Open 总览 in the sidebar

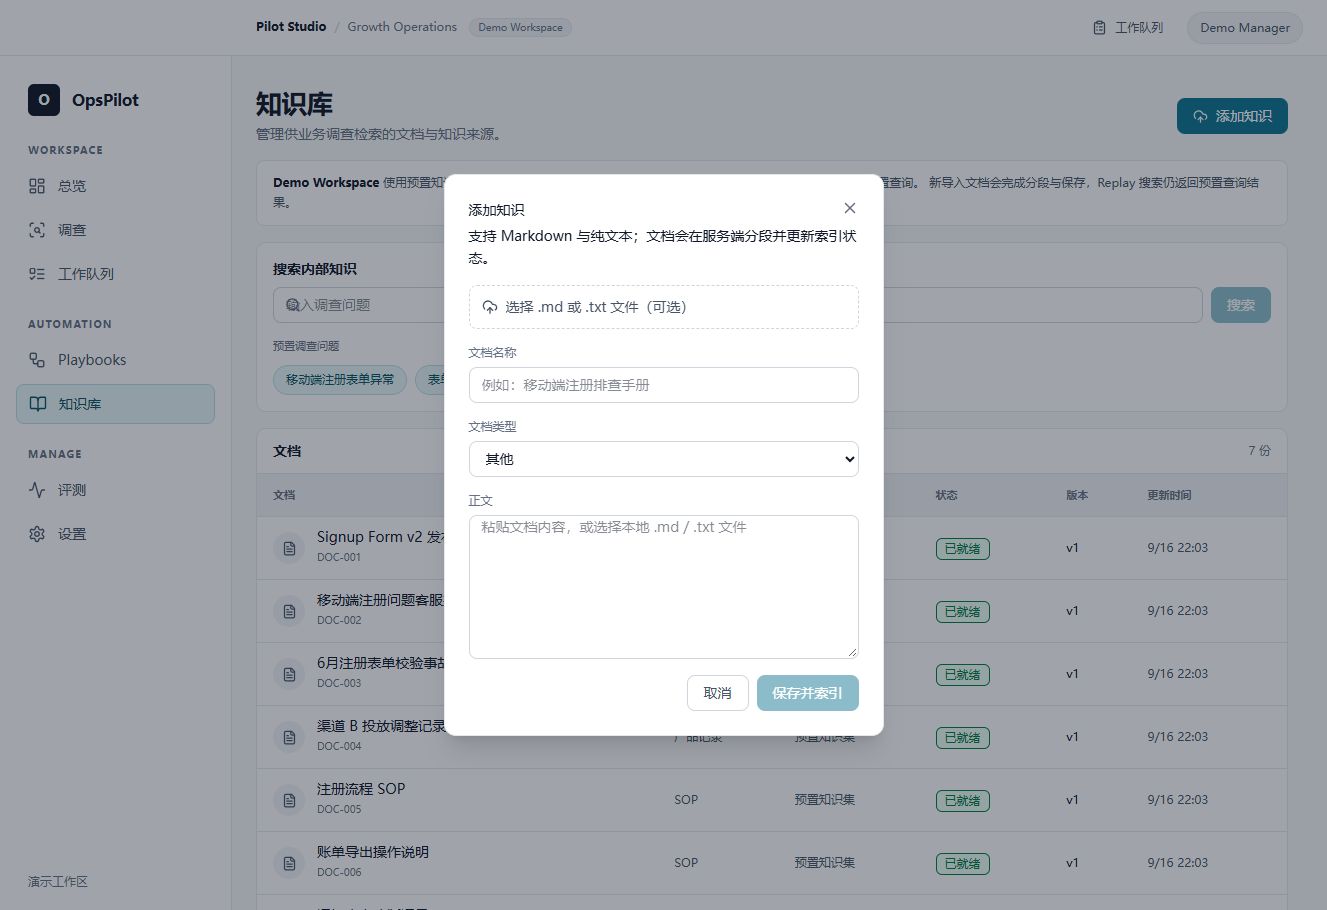point(115,186)
